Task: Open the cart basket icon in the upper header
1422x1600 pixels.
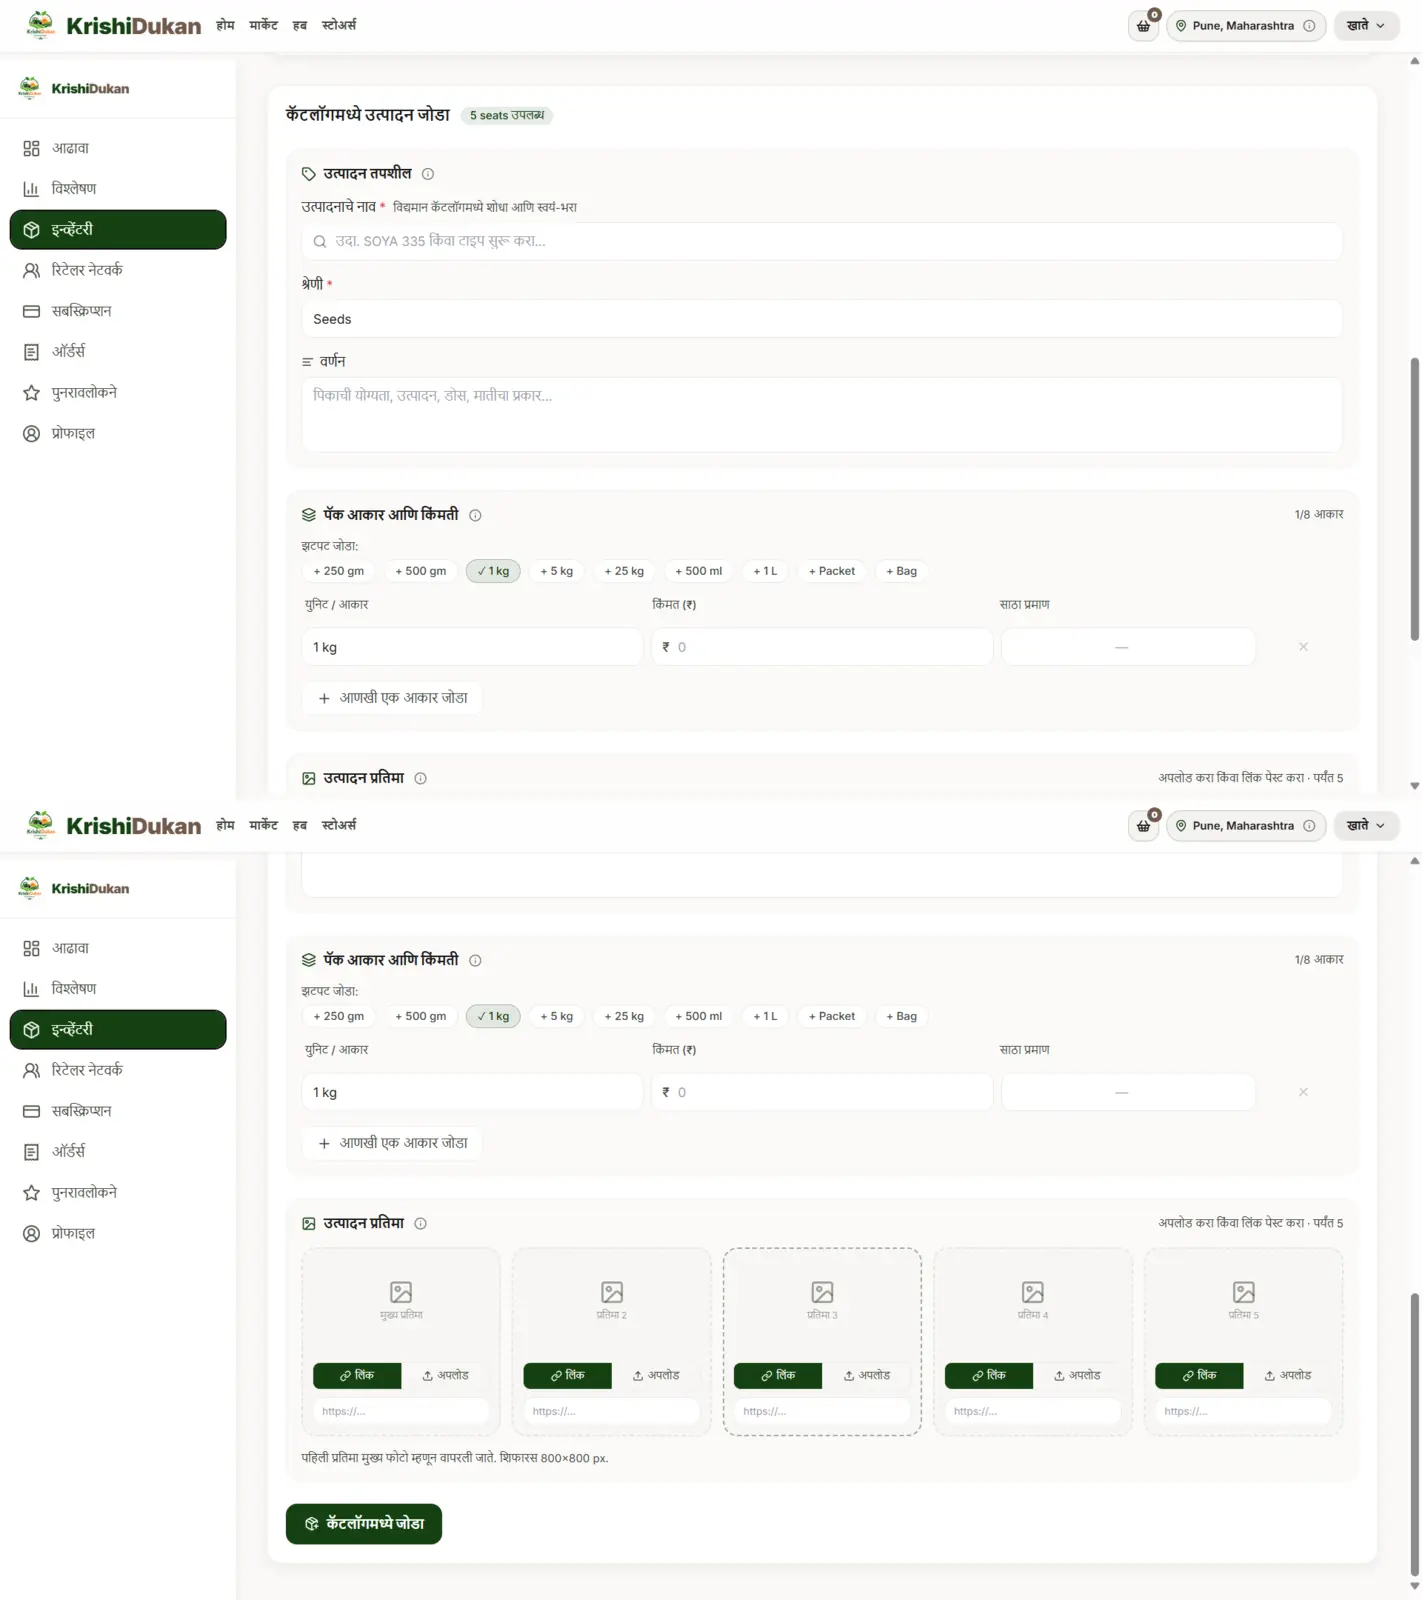Action: click(1143, 26)
